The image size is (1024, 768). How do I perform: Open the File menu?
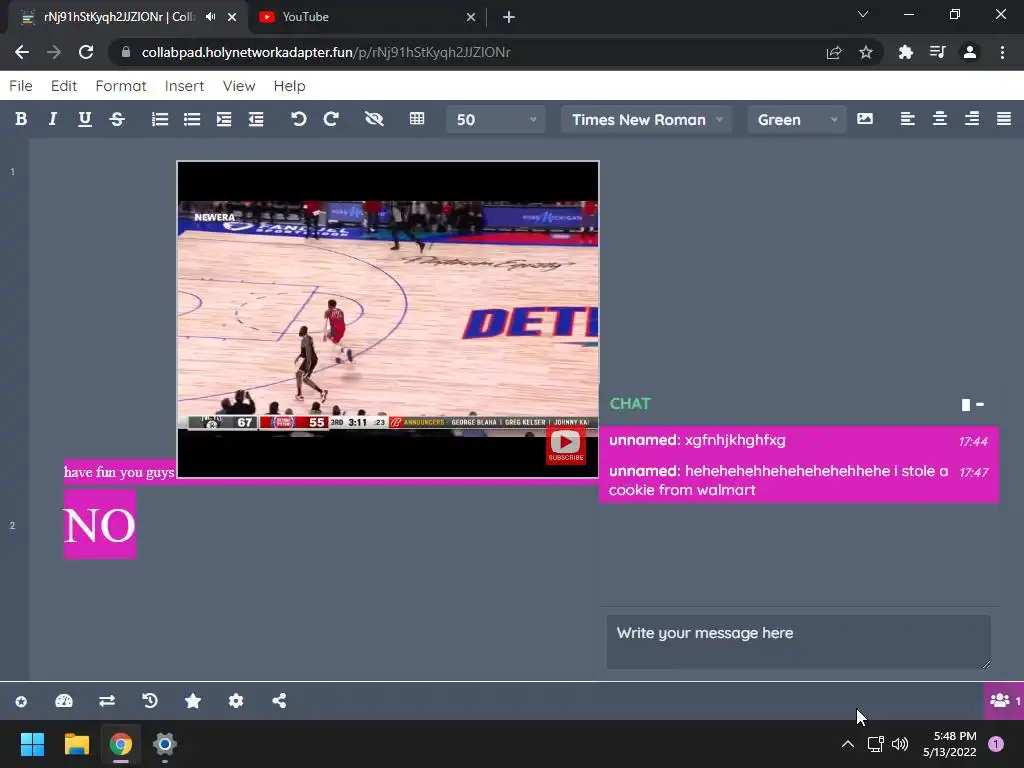(x=21, y=86)
